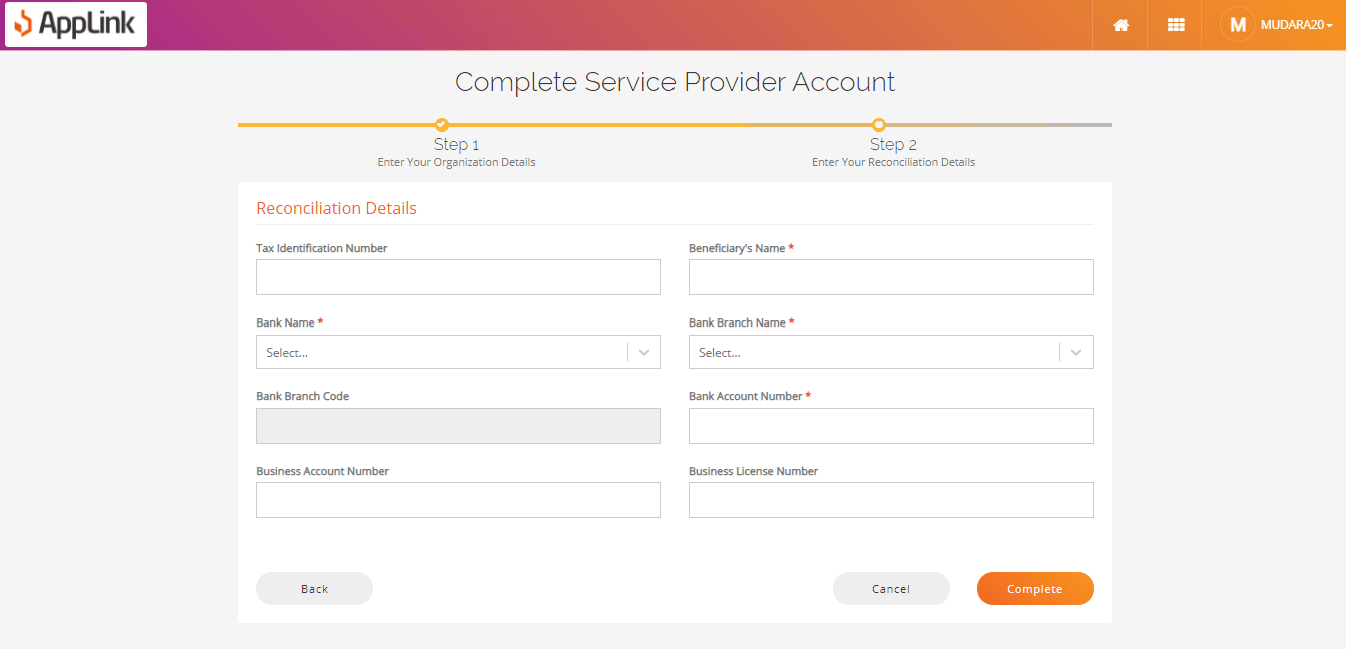
Task: Expand the Bank Branch Name dropdown
Action: (x=891, y=352)
